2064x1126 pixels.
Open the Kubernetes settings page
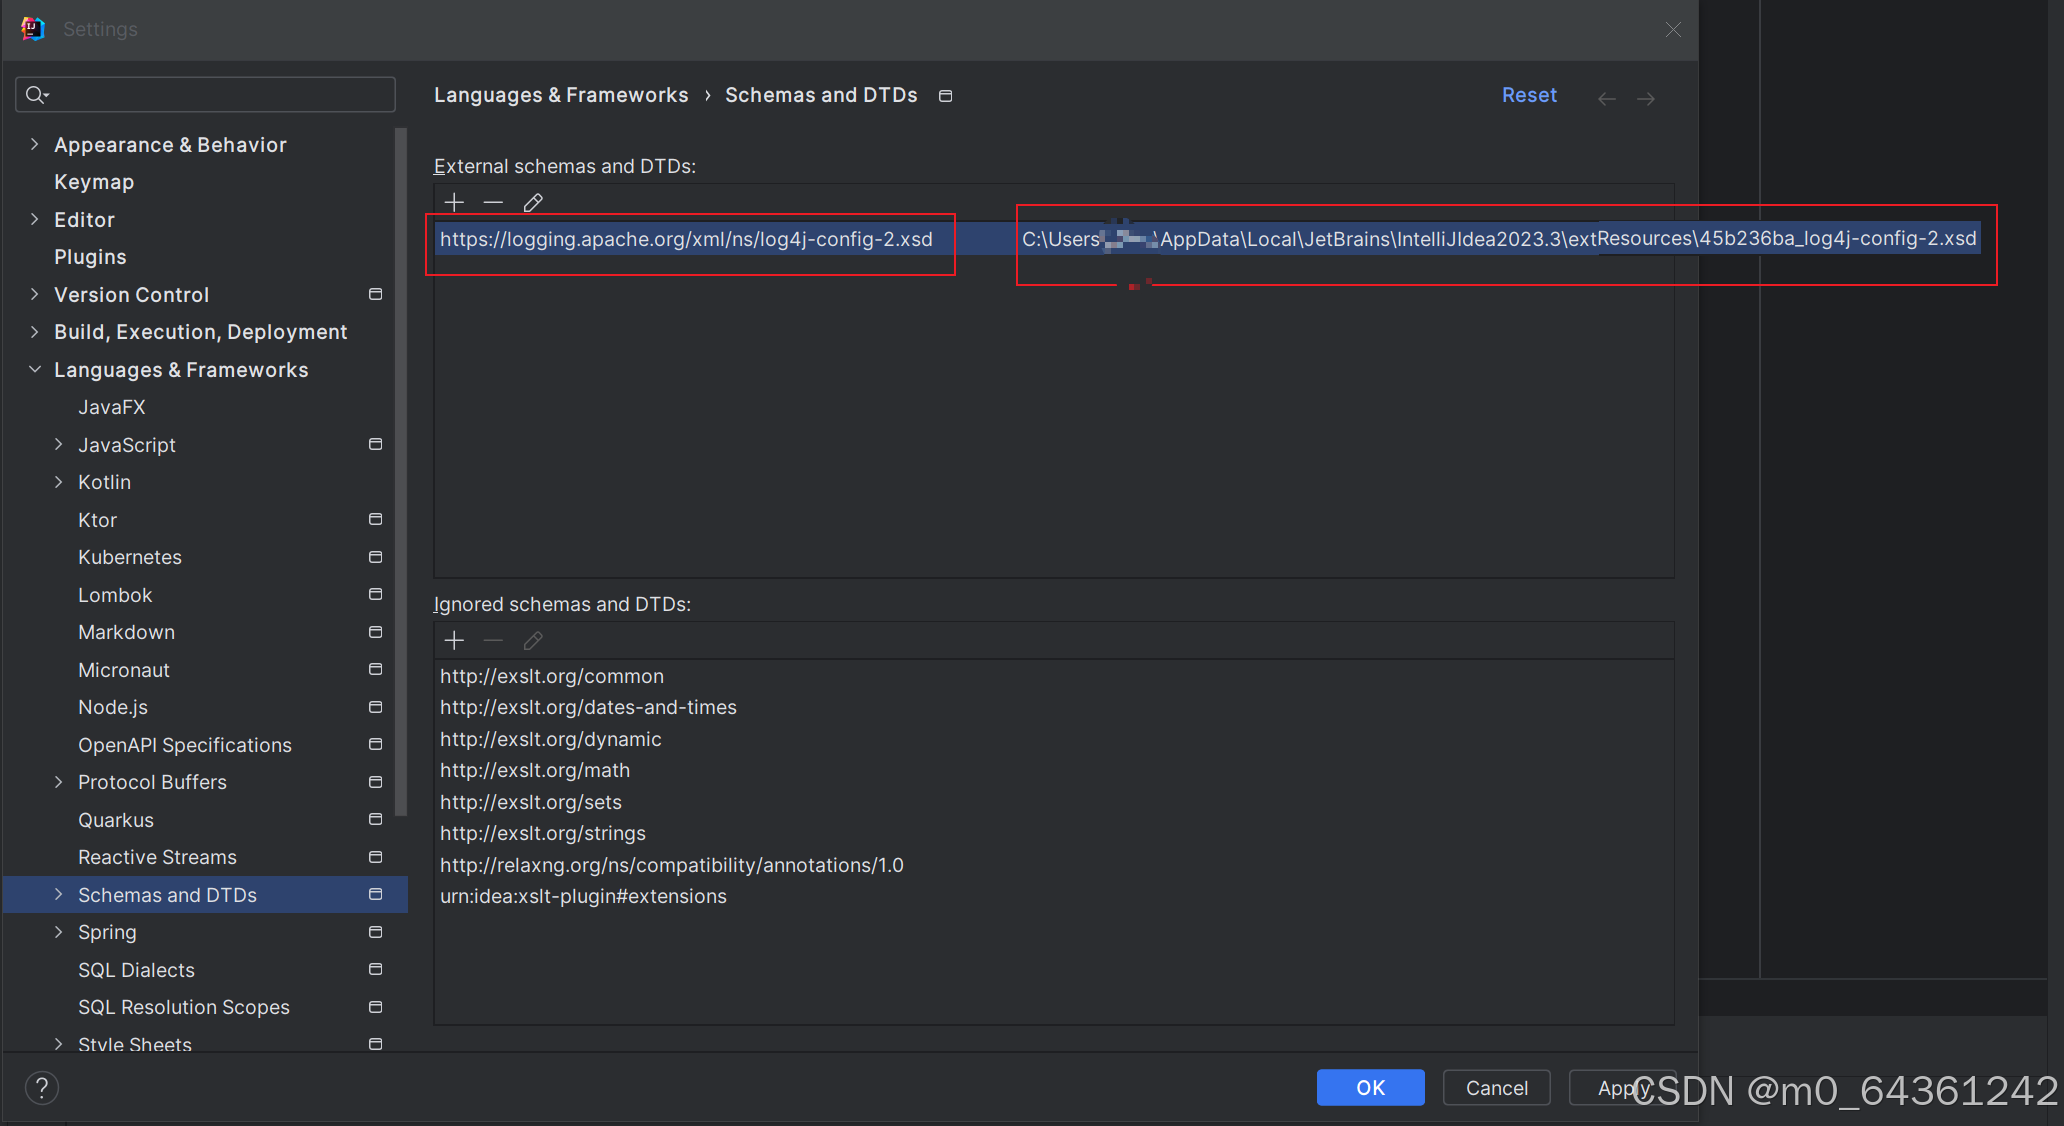(x=130, y=557)
